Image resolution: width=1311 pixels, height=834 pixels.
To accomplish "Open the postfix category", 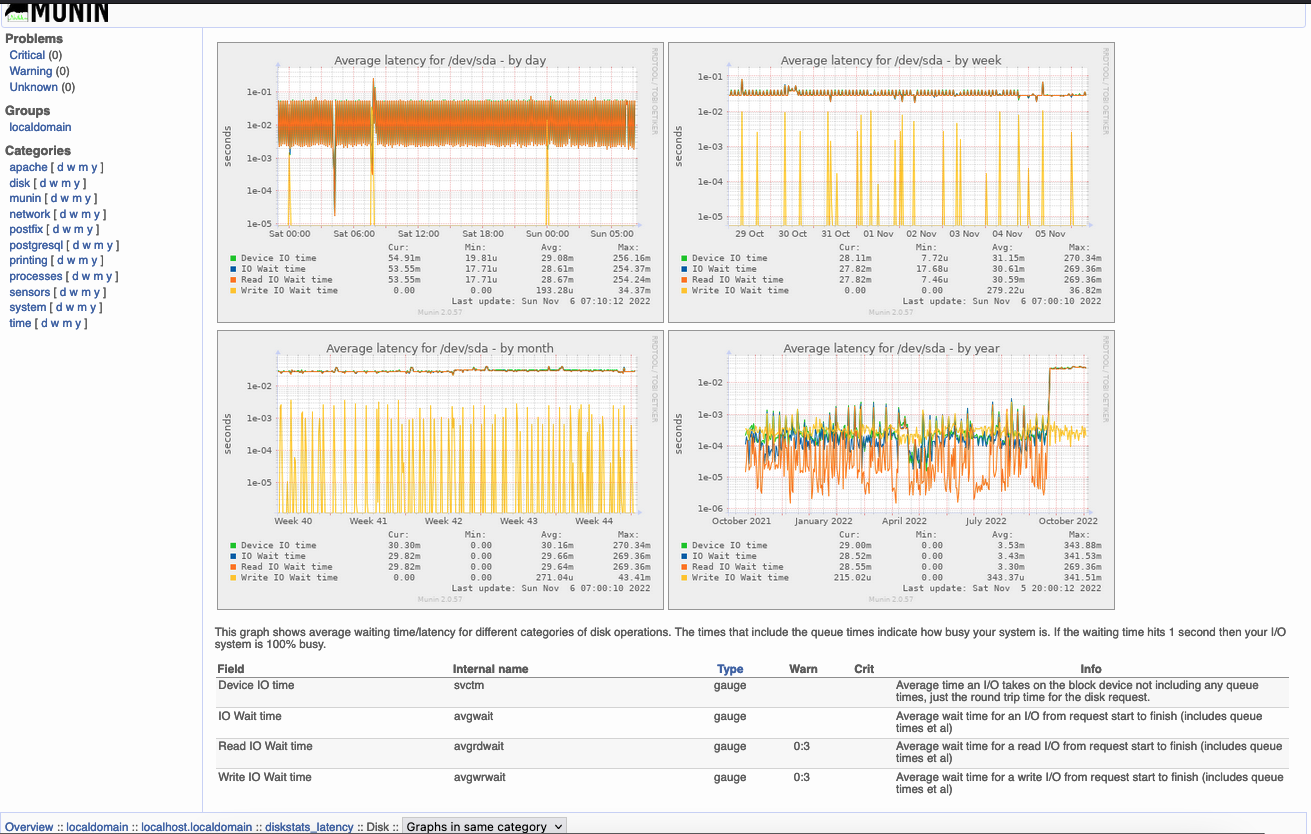I will (26, 230).
